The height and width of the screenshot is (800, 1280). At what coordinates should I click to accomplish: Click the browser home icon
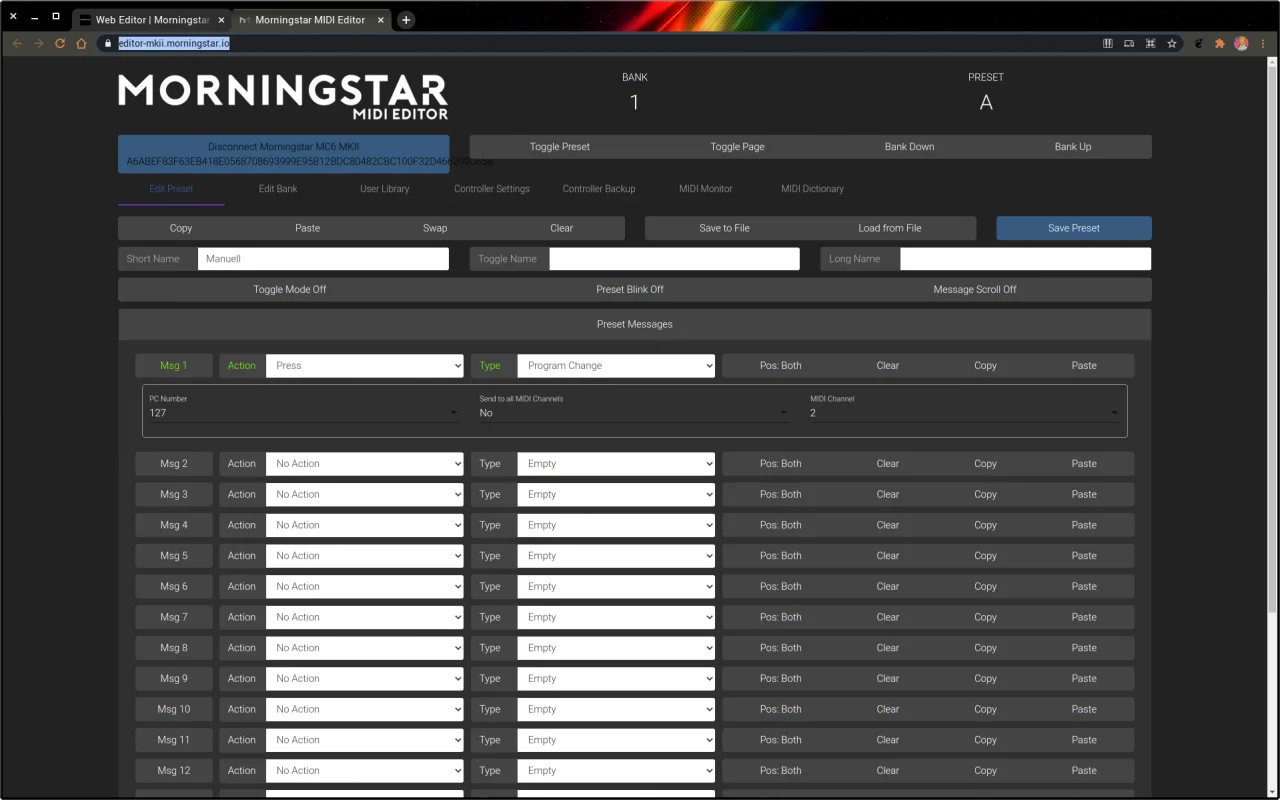pos(82,44)
